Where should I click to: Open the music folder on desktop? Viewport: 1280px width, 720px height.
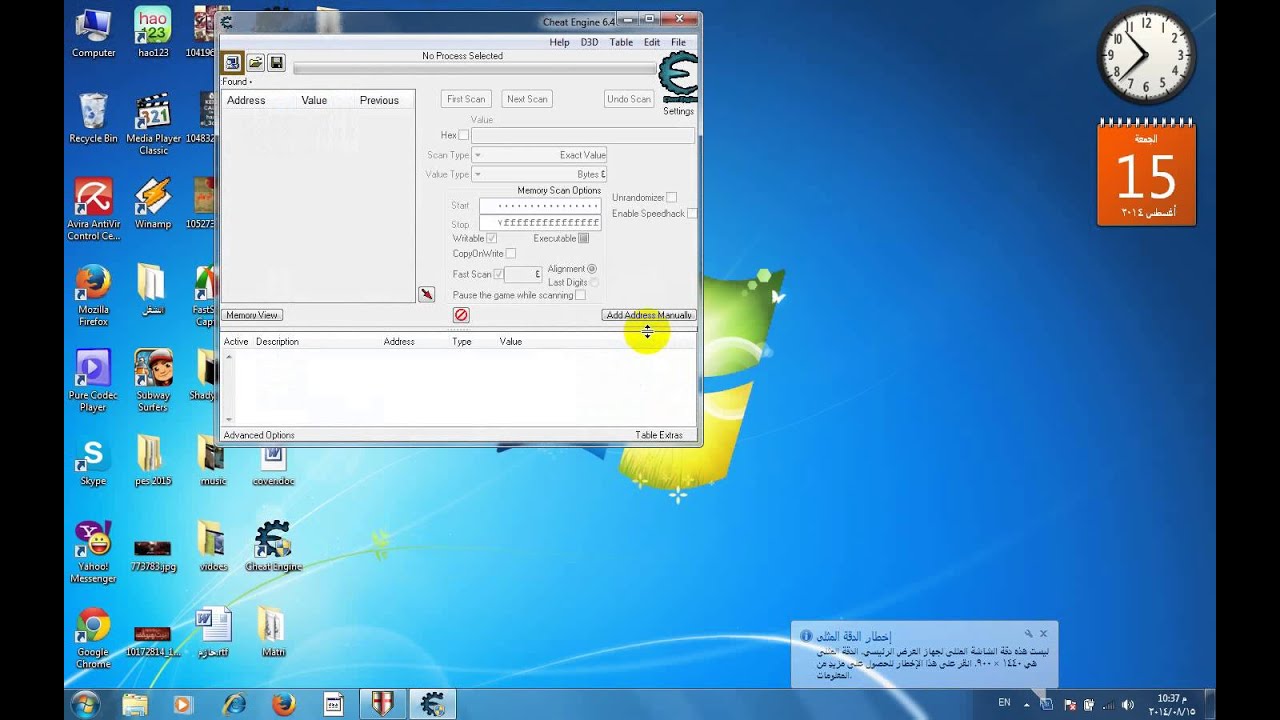[x=213, y=461]
